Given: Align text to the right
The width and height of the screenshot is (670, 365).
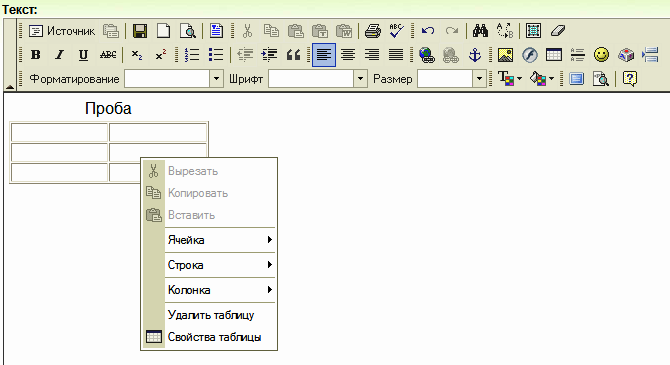Looking at the screenshot, I should pyautogui.click(x=372, y=55).
